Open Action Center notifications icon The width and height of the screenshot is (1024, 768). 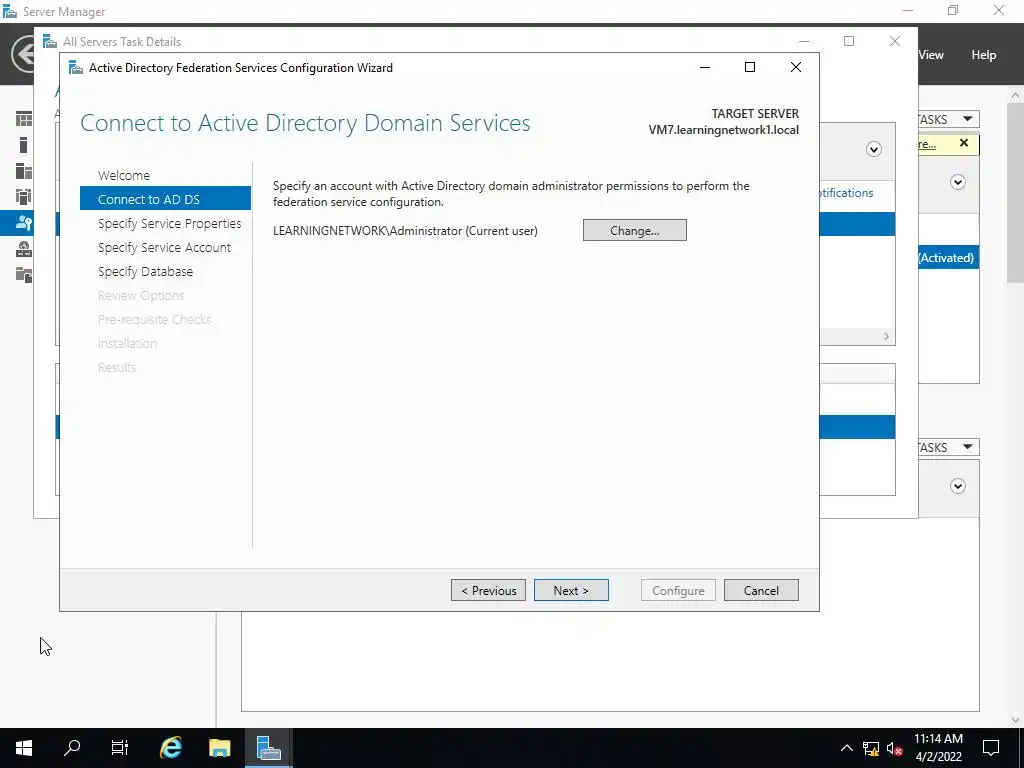pos(991,748)
